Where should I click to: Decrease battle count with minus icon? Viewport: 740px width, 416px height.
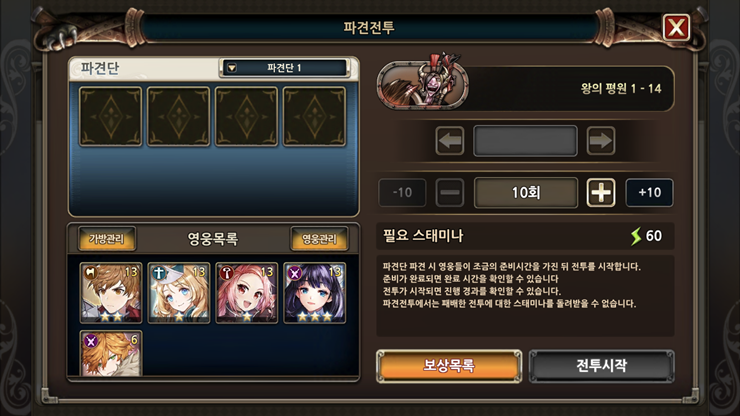pos(450,193)
